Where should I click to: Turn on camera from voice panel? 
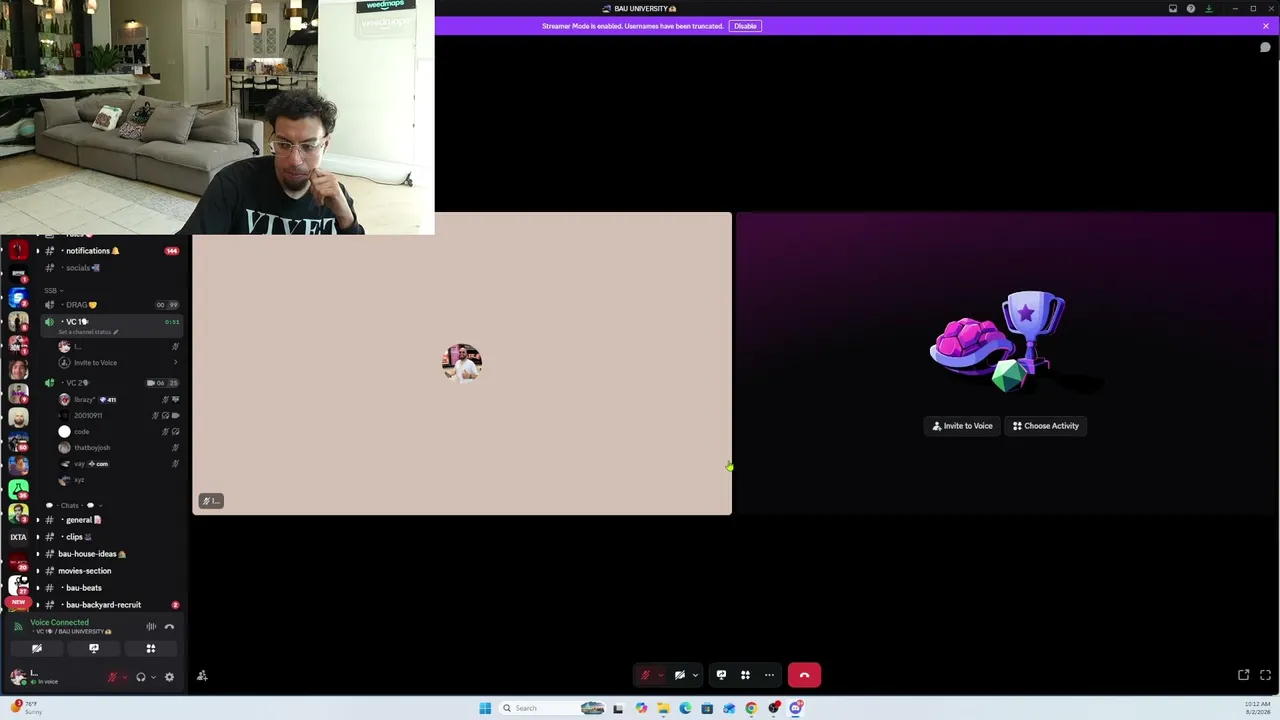37,648
